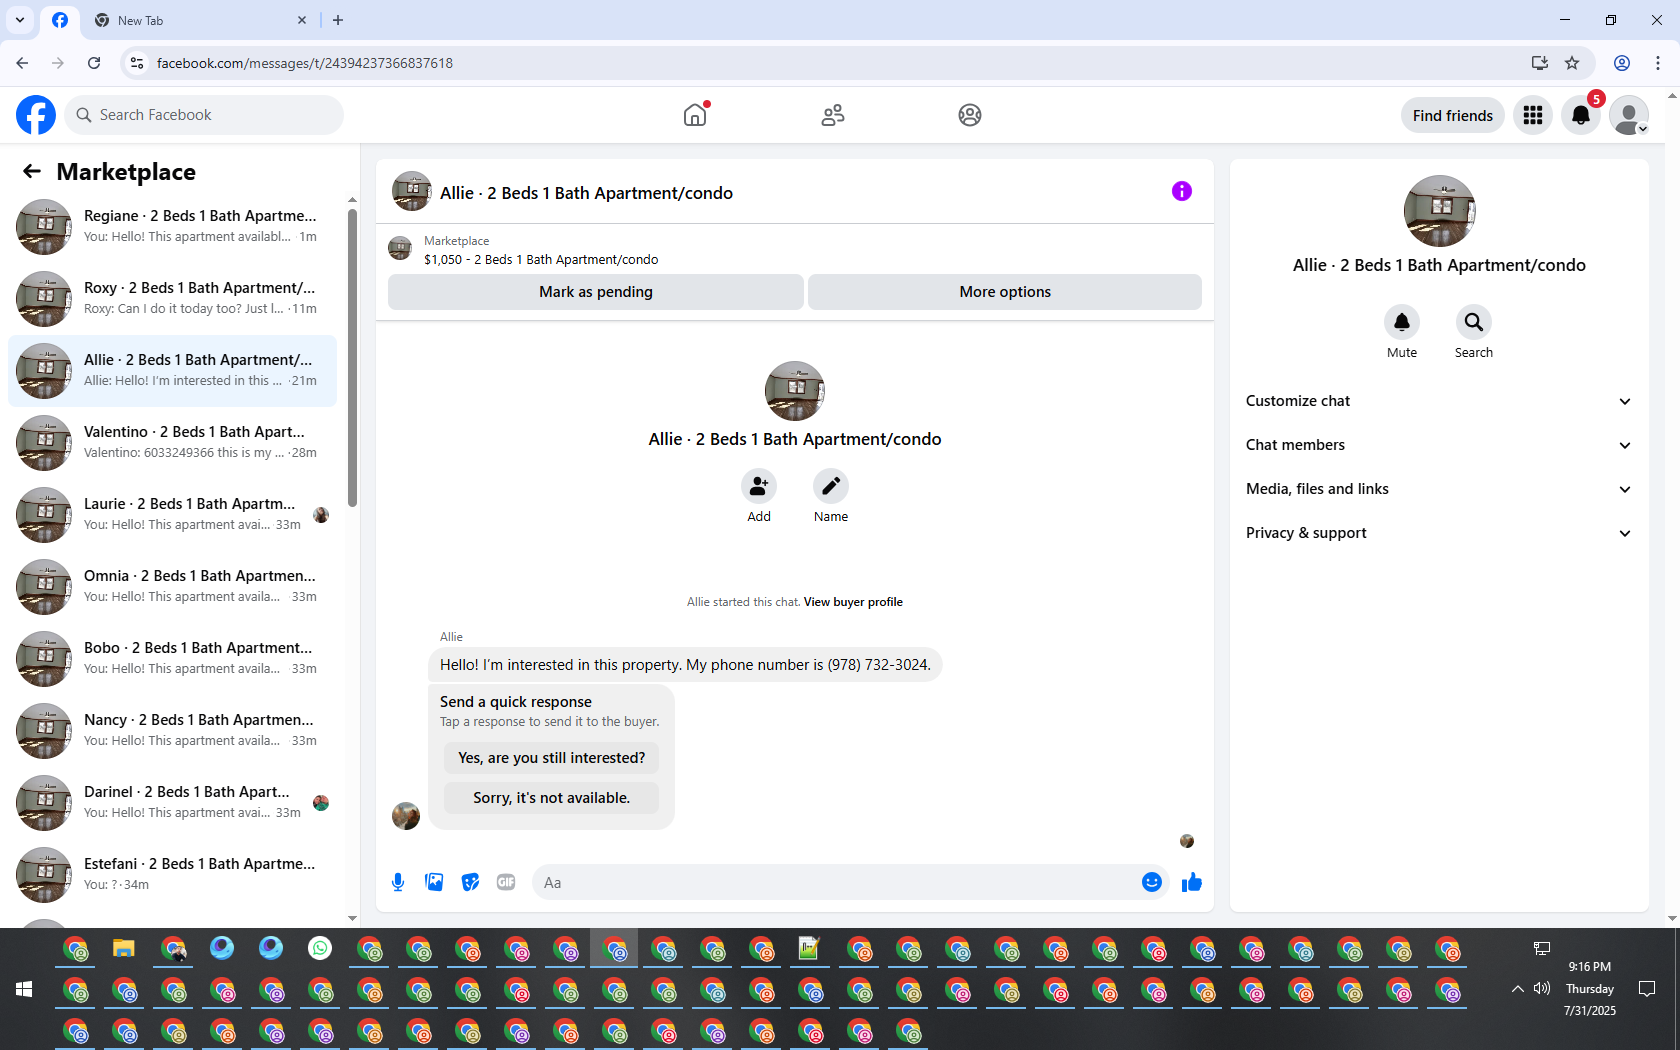Open Nancy apartment conversation
The image size is (1680, 1050).
172,730
